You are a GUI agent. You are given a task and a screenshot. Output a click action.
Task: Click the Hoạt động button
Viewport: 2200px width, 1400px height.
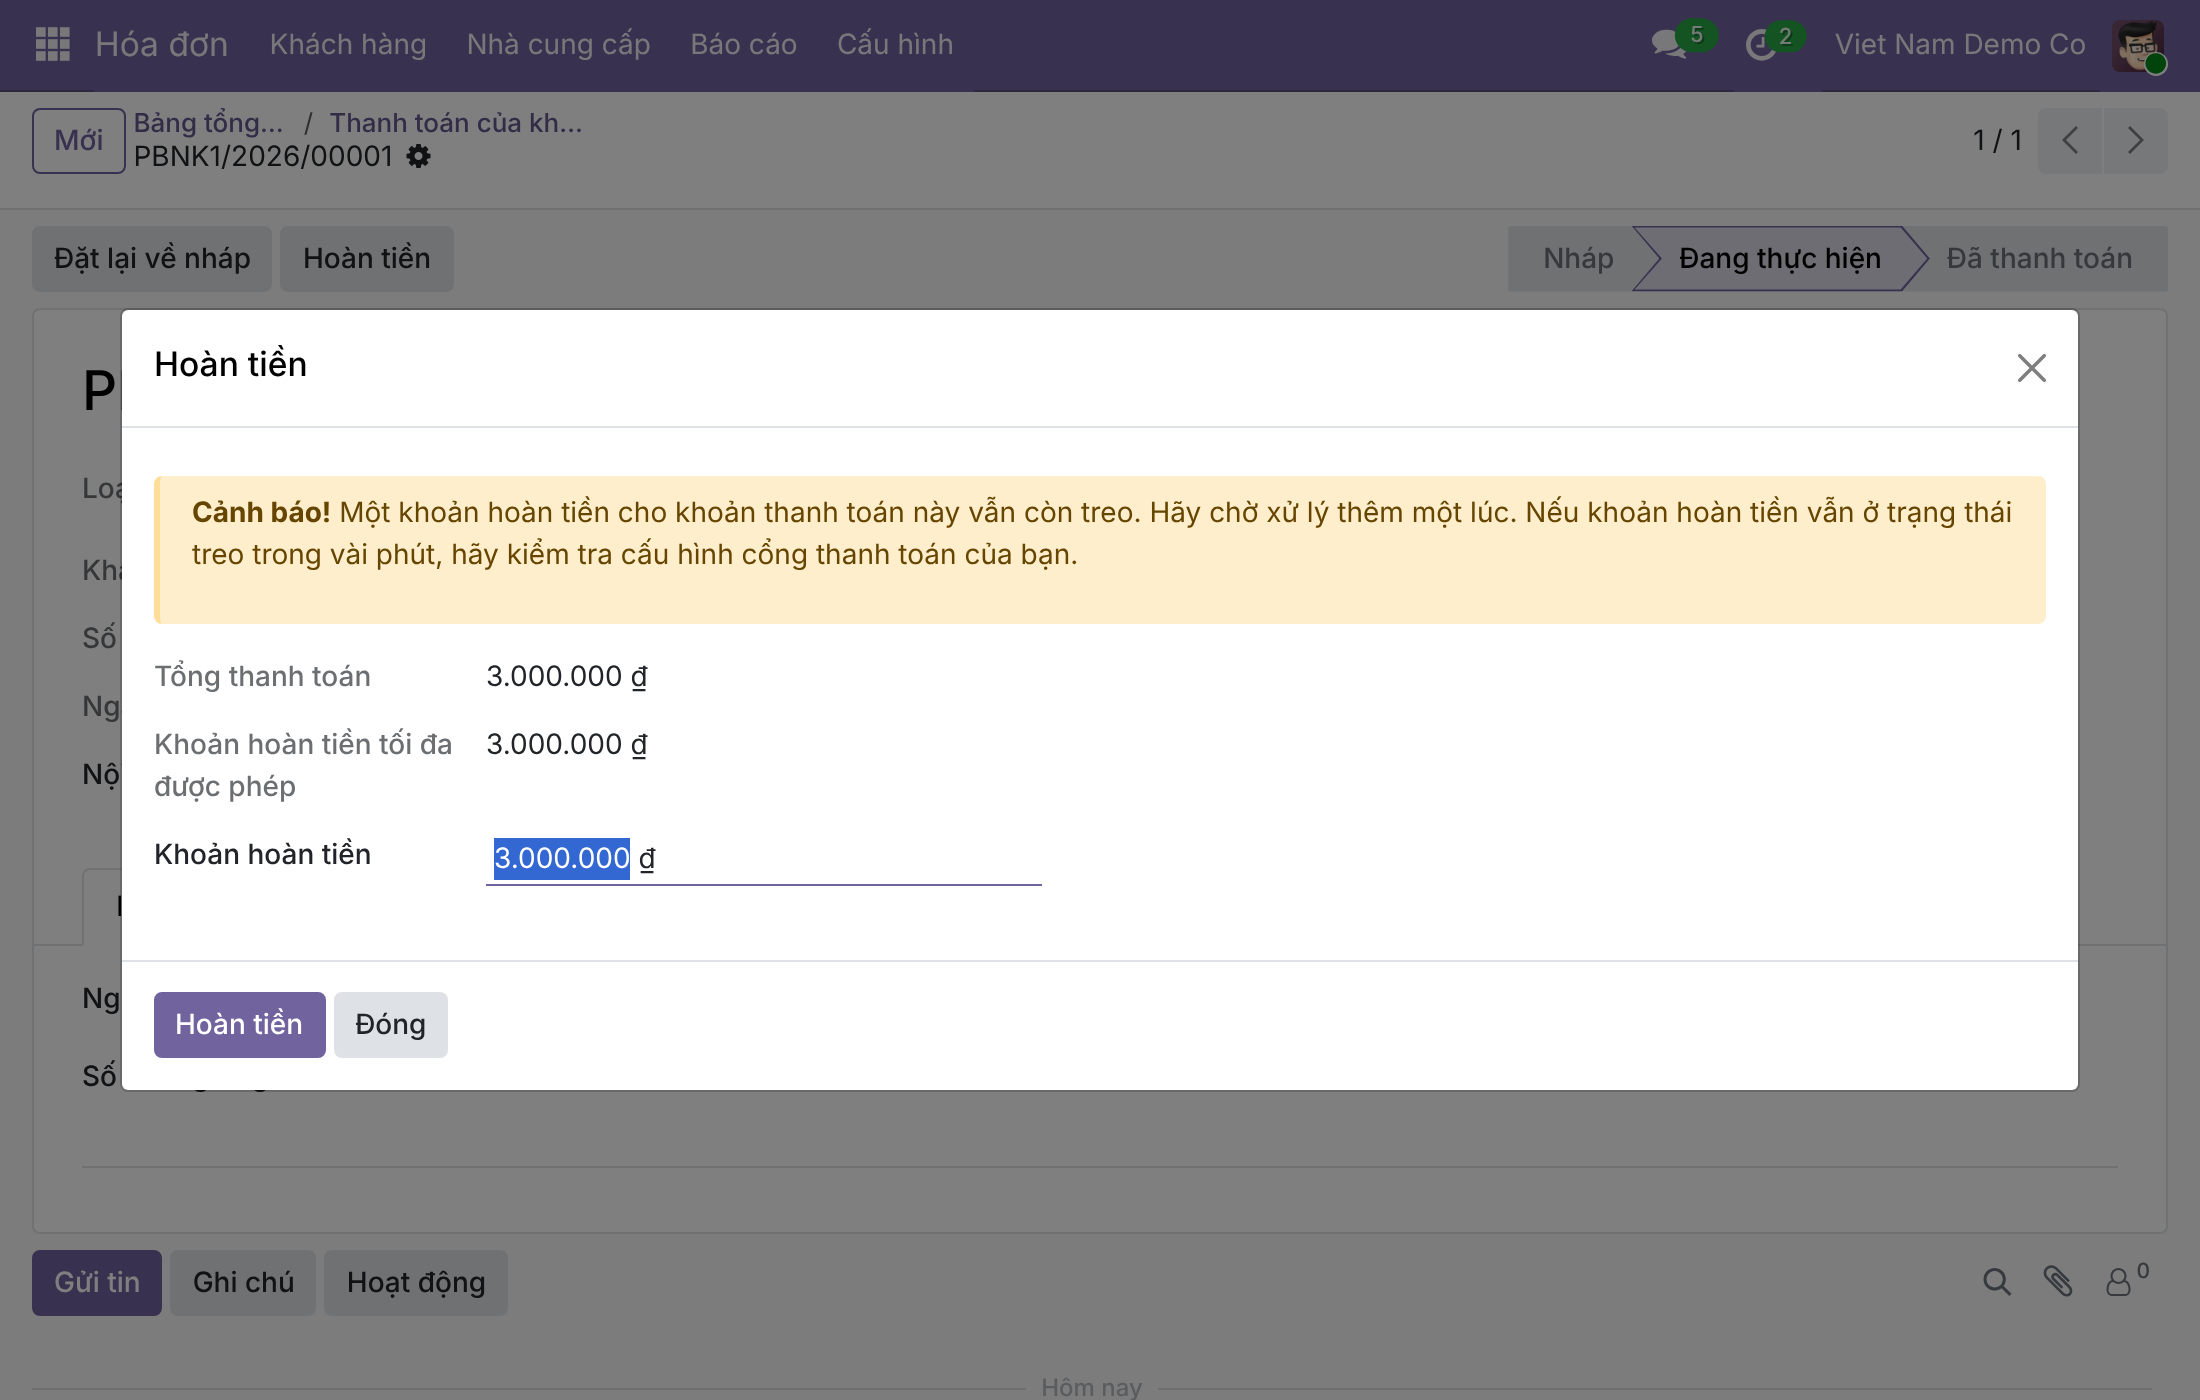click(x=416, y=1283)
